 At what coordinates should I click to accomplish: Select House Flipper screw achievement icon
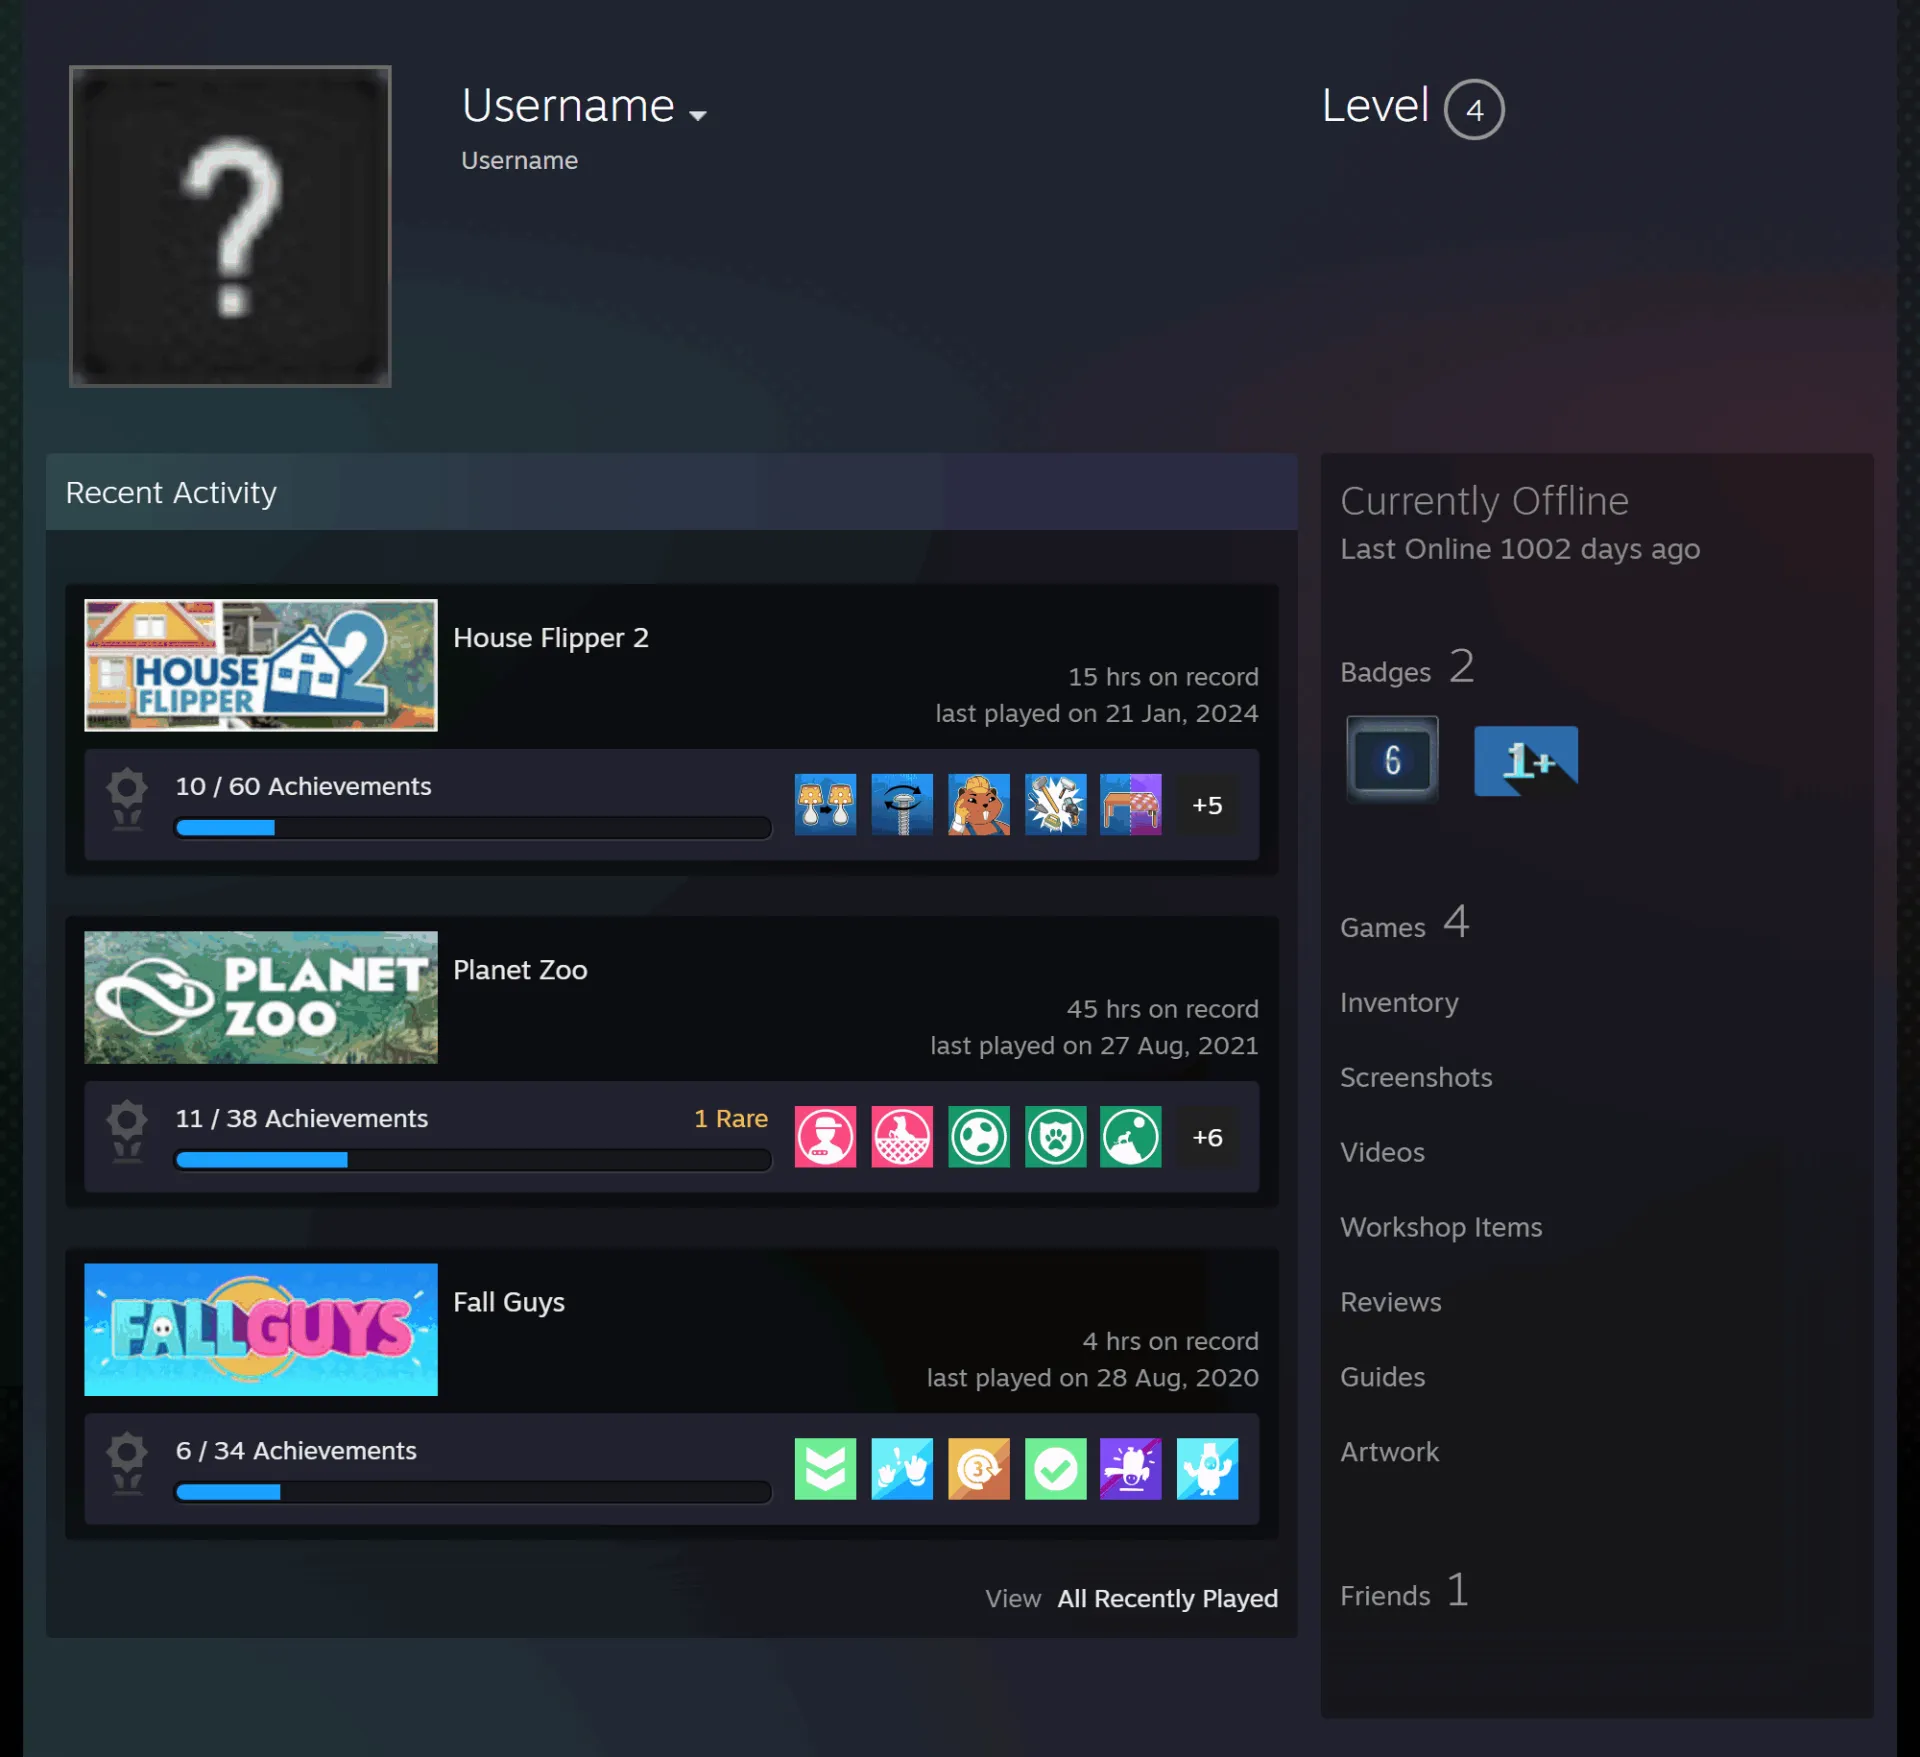(x=902, y=804)
